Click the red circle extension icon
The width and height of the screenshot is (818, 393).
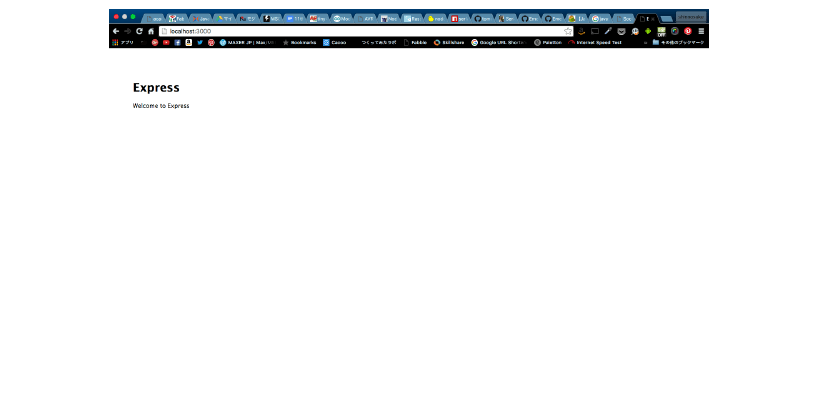[x=688, y=31]
